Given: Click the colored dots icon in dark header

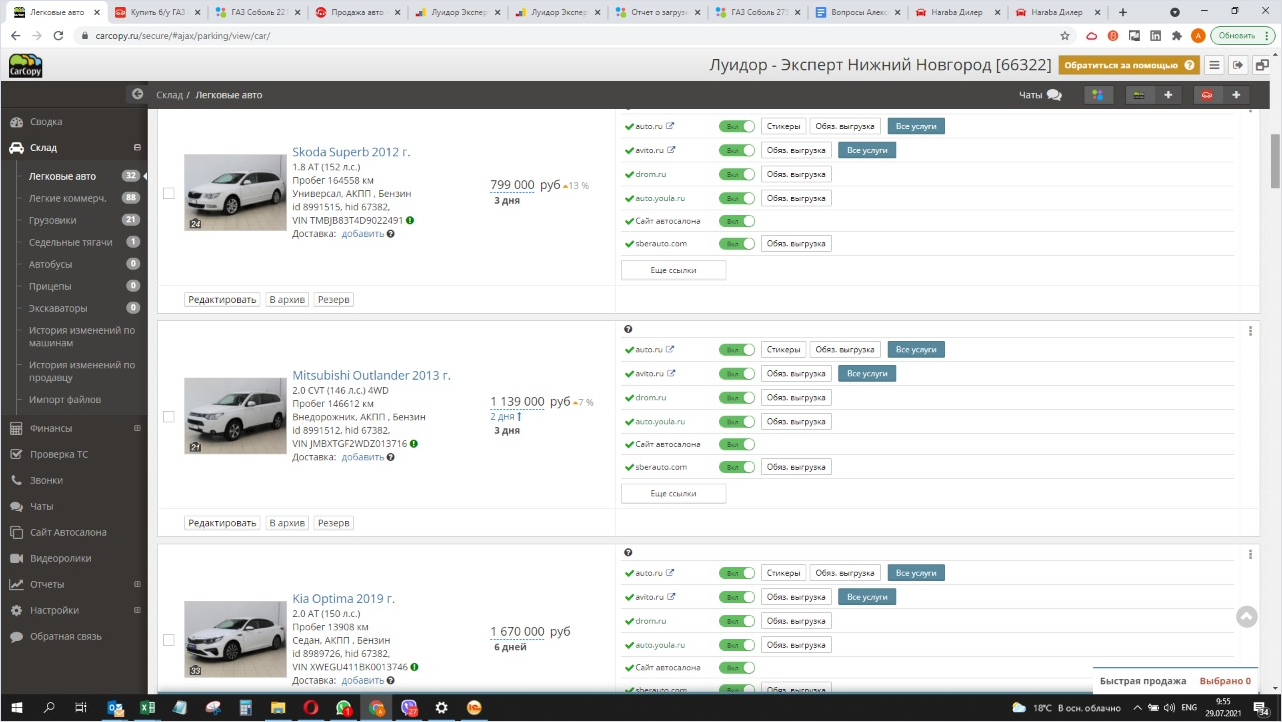Looking at the screenshot, I should (x=1098, y=95).
